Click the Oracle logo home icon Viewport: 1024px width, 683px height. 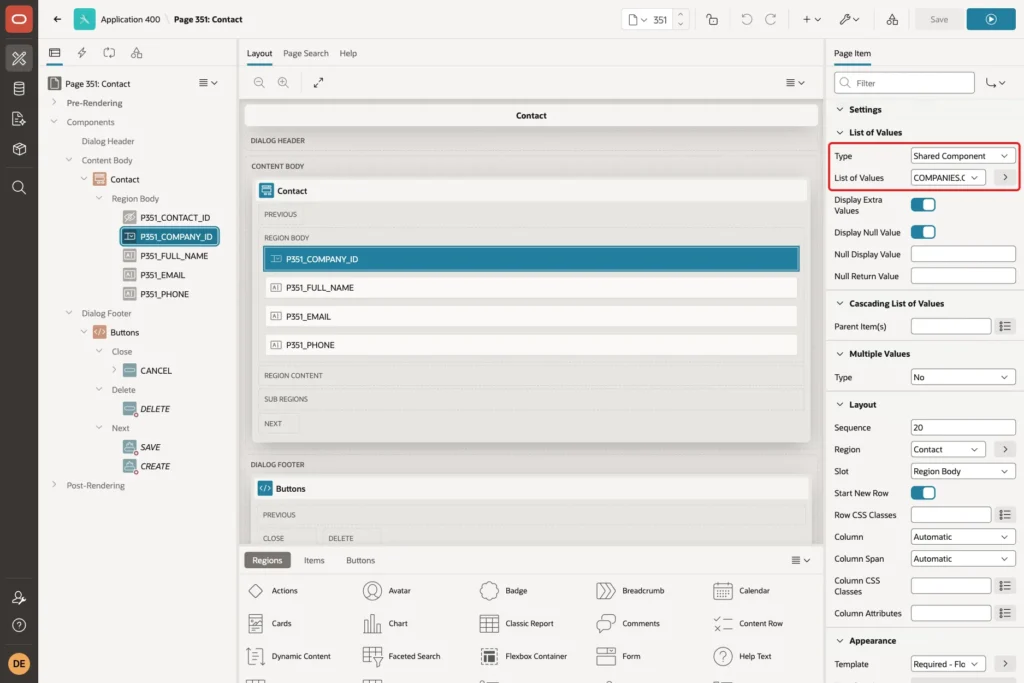(x=19, y=19)
